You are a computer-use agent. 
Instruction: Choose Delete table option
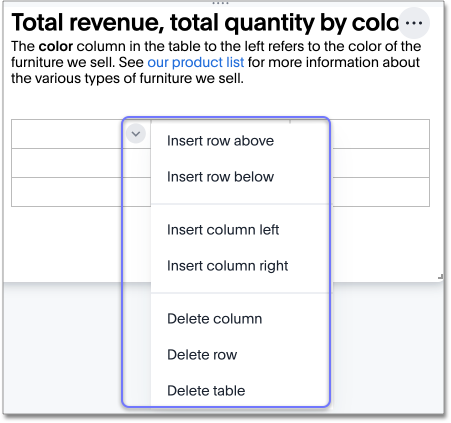206,391
